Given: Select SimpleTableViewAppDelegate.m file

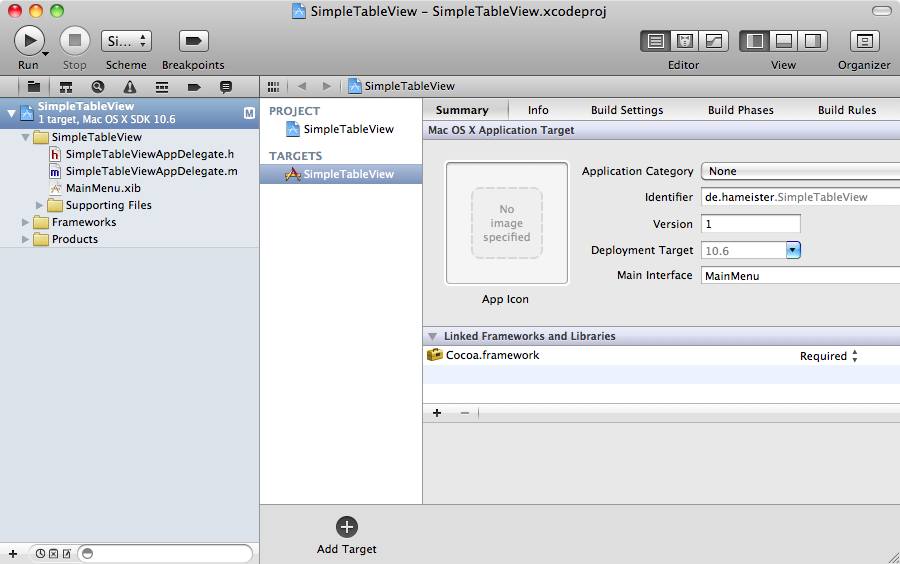Looking at the screenshot, I should pyautogui.click(x=151, y=171).
